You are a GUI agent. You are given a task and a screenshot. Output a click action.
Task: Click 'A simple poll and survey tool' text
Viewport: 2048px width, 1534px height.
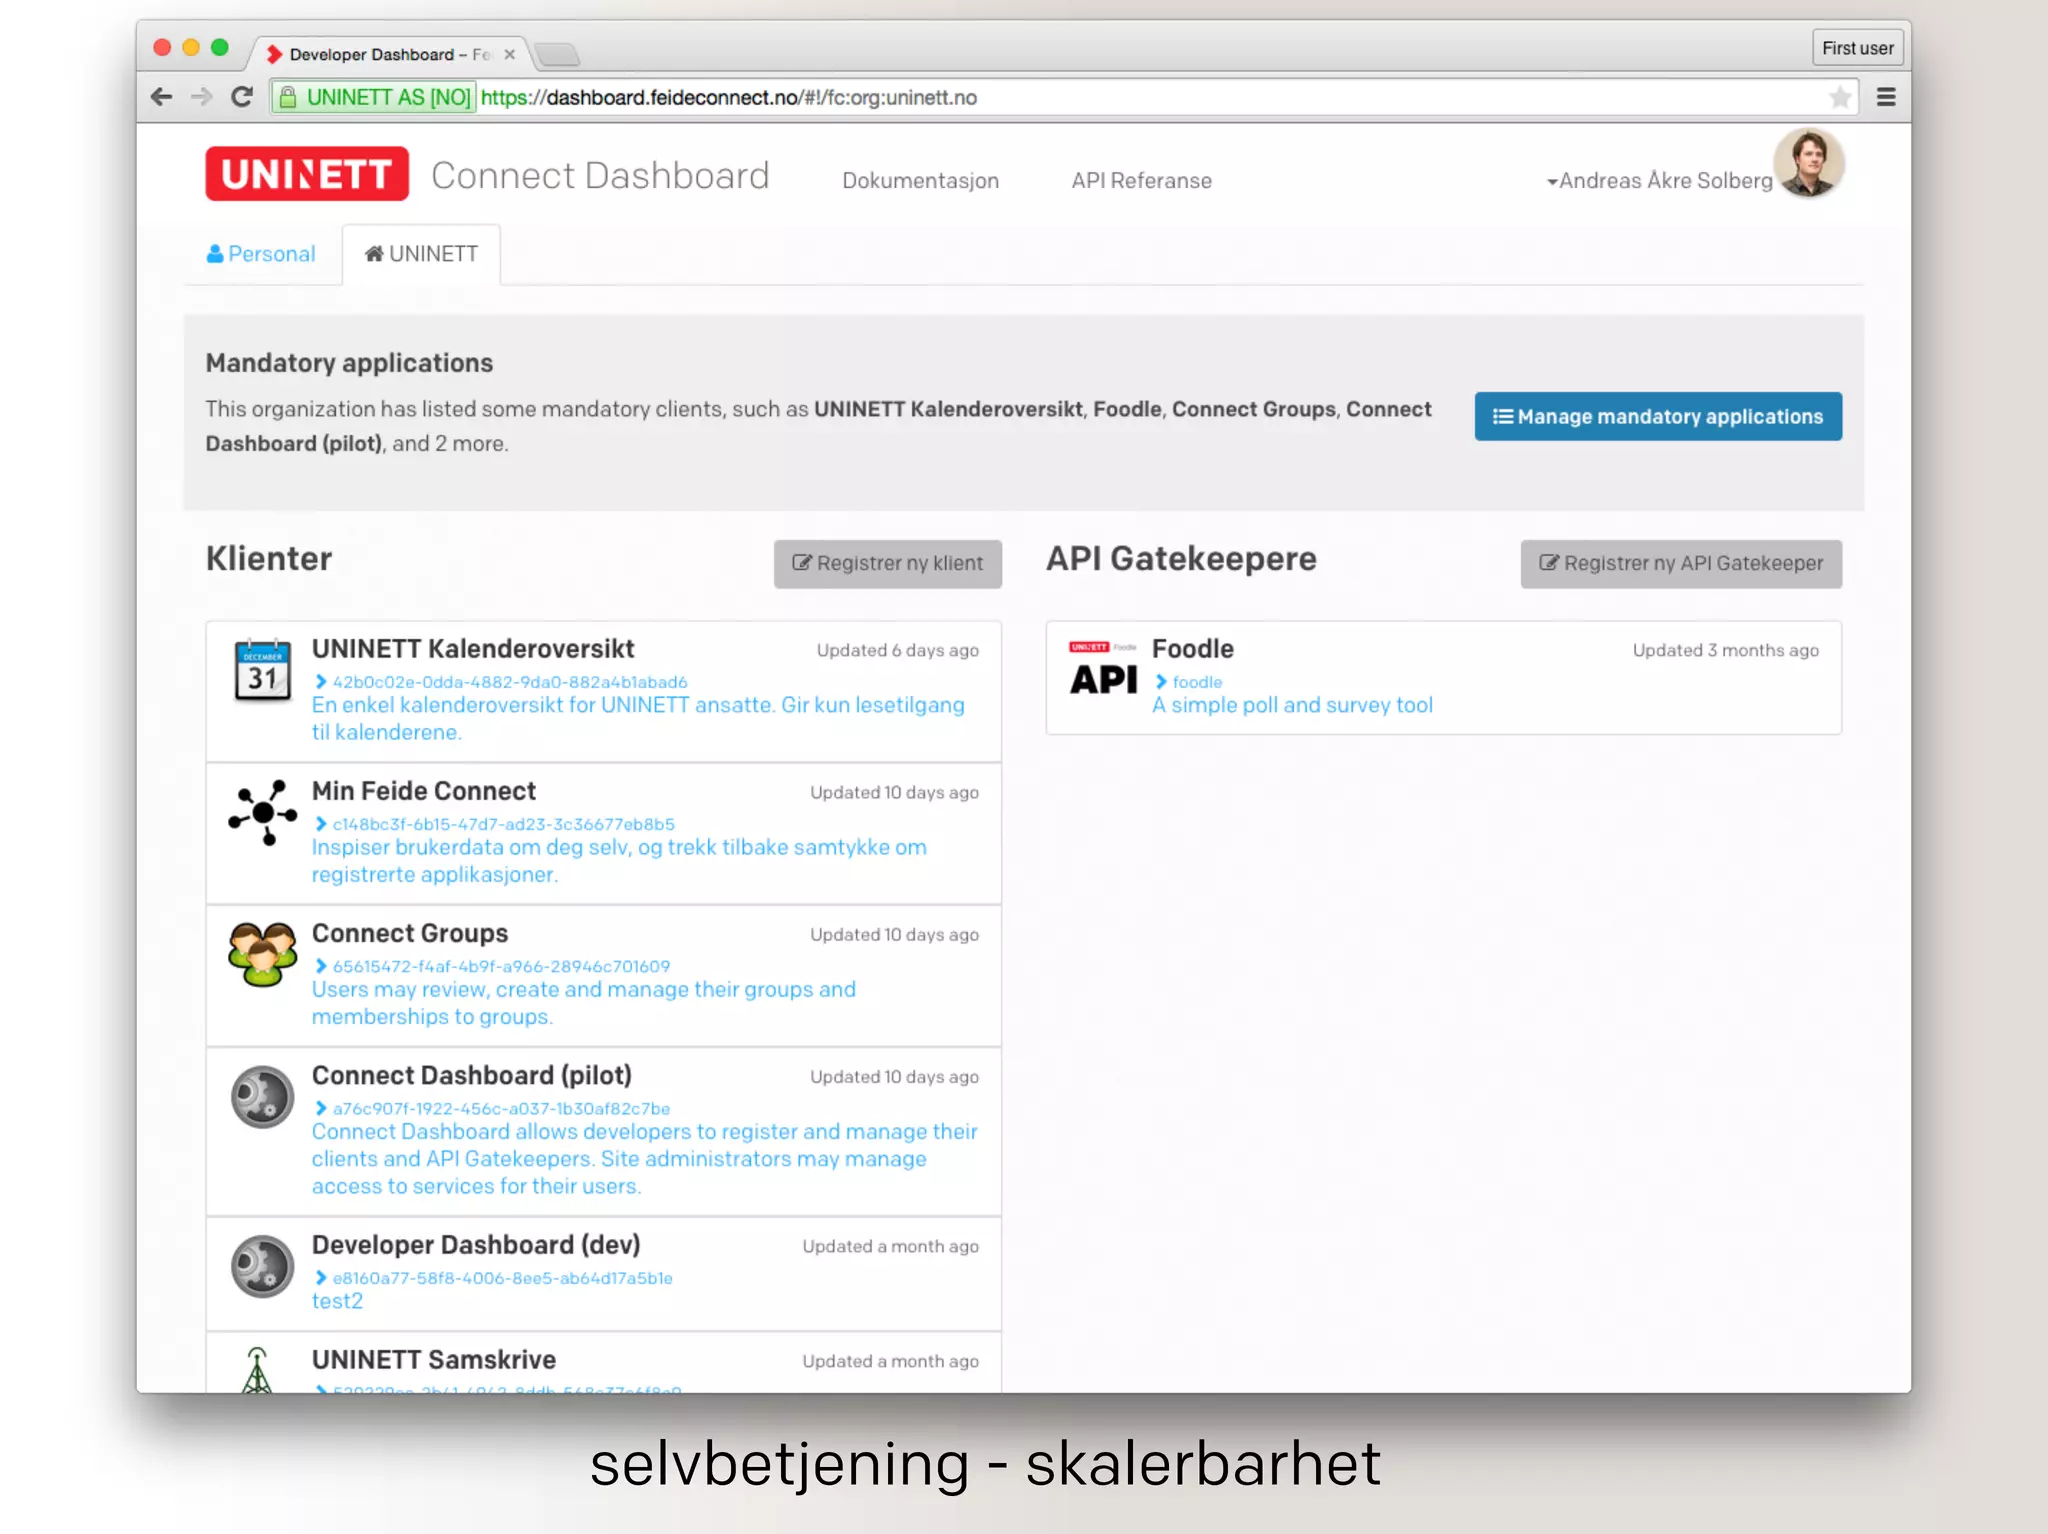coord(1292,705)
